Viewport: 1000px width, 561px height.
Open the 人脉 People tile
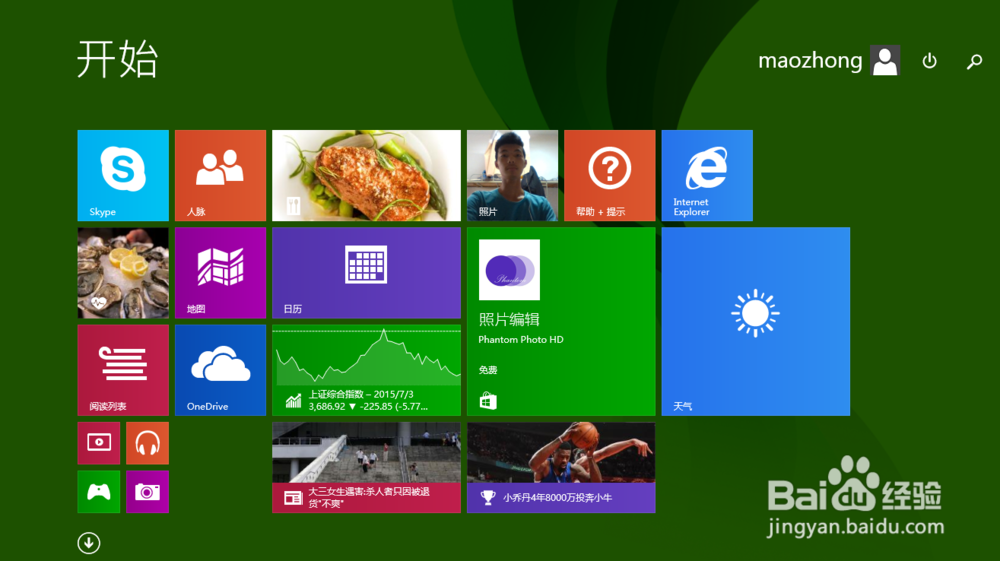[221, 175]
